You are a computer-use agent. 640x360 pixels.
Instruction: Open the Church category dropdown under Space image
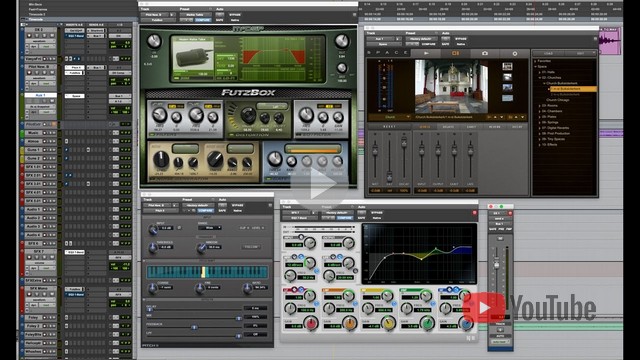[390, 117]
